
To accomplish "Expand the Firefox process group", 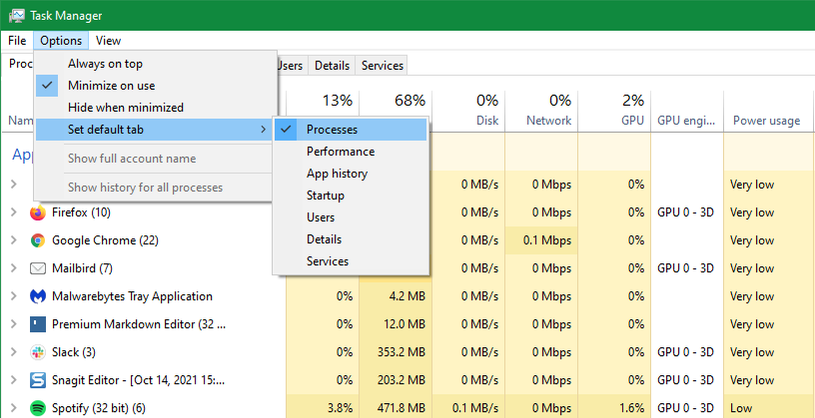I will click(13, 212).
